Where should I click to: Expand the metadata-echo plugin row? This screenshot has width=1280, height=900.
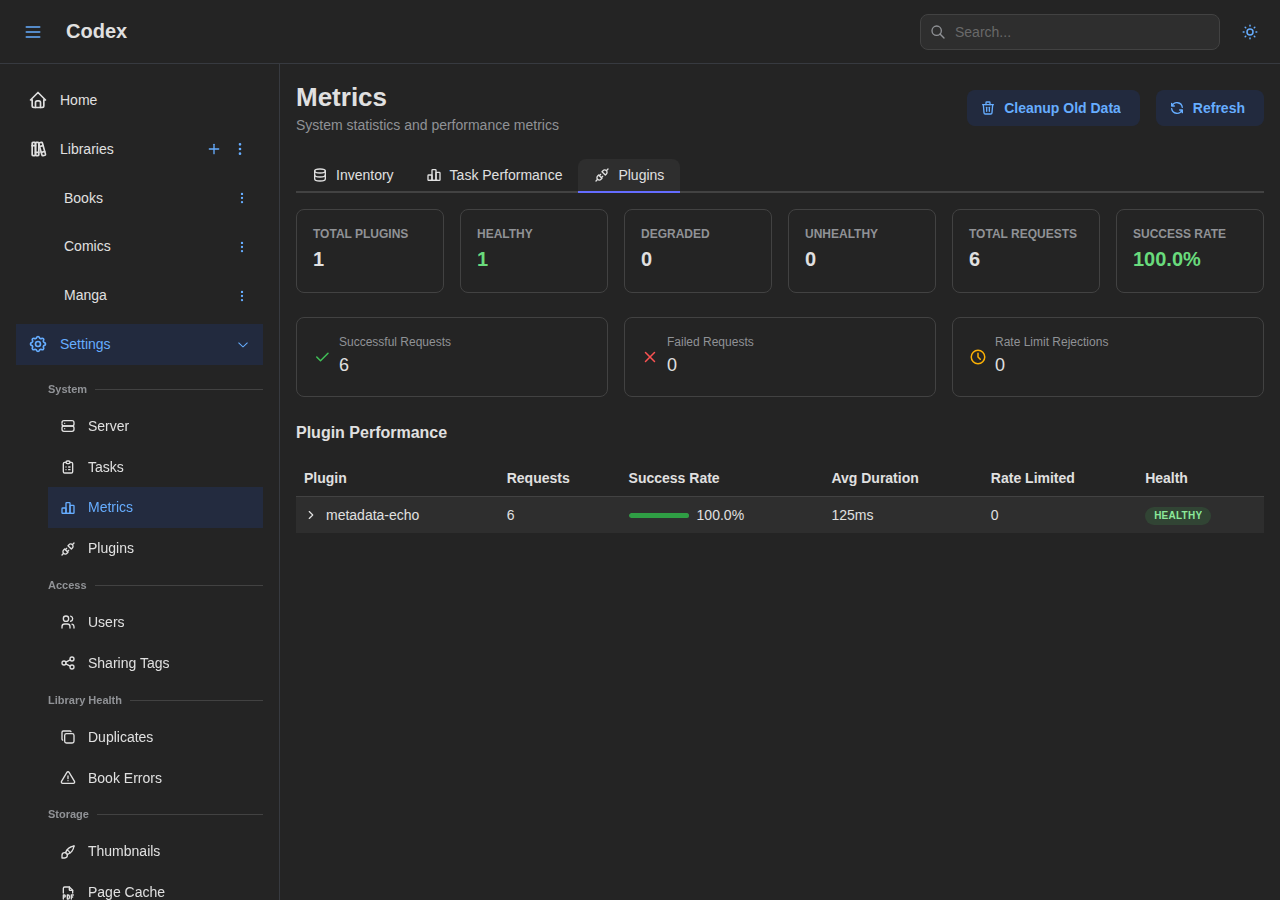(x=310, y=515)
